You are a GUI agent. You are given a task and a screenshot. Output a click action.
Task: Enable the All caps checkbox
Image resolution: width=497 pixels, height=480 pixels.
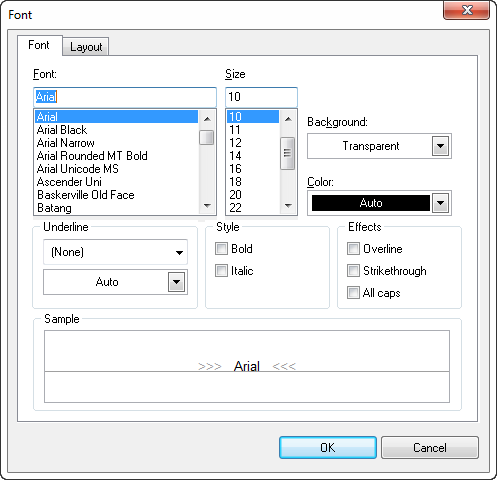[353, 293]
